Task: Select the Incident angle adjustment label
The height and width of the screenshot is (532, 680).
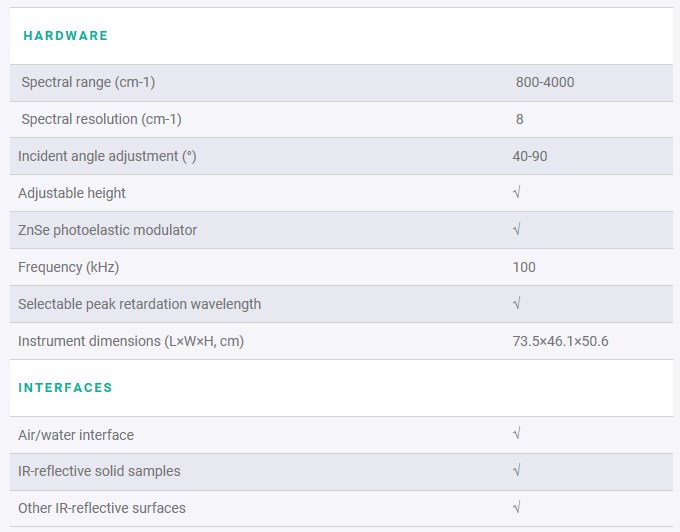Action: tap(107, 156)
